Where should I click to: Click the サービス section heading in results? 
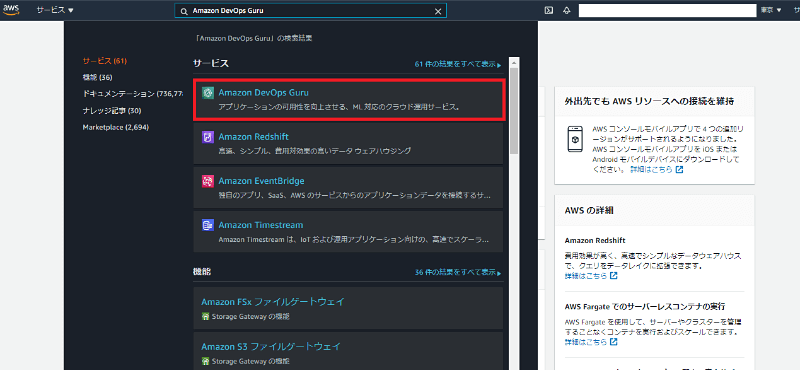211,64
